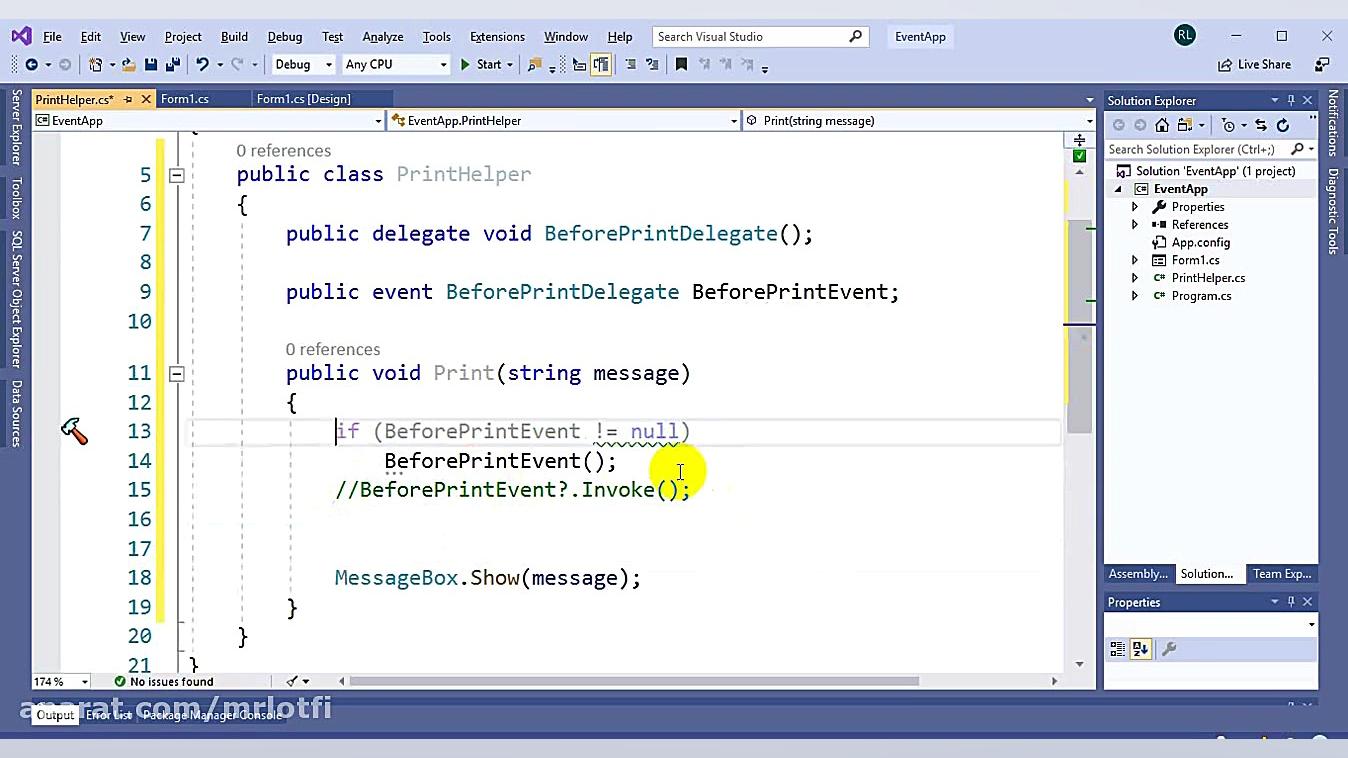Click the Property Pages wrench icon
Image resolution: width=1348 pixels, height=758 pixels.
click(1169, 649)
